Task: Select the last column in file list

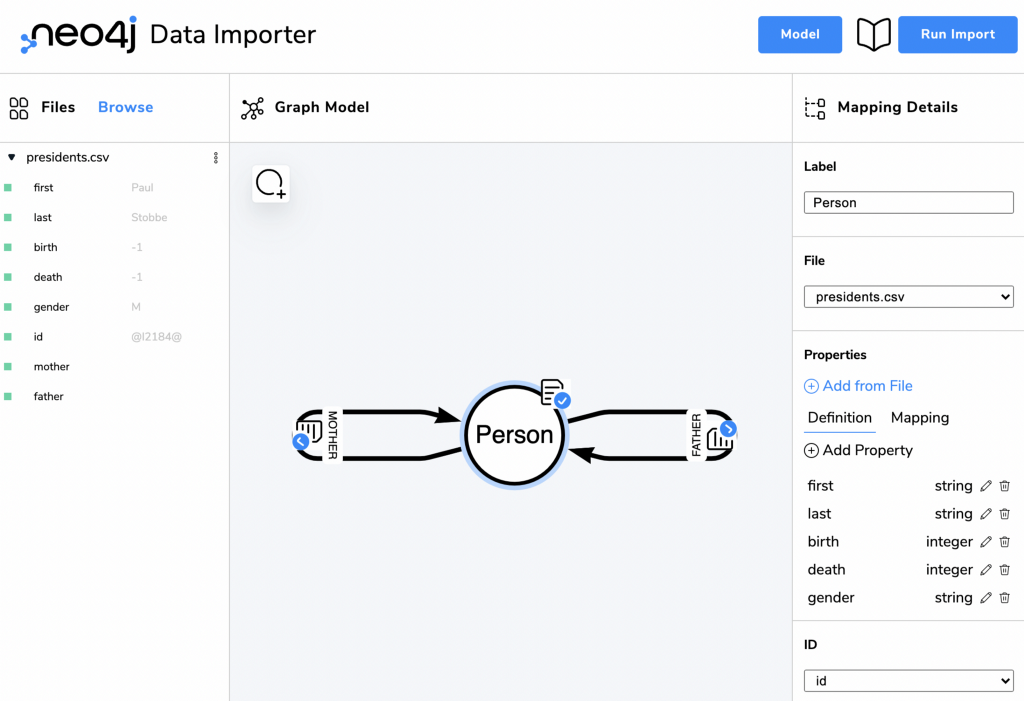Action: tap(42, 218)
